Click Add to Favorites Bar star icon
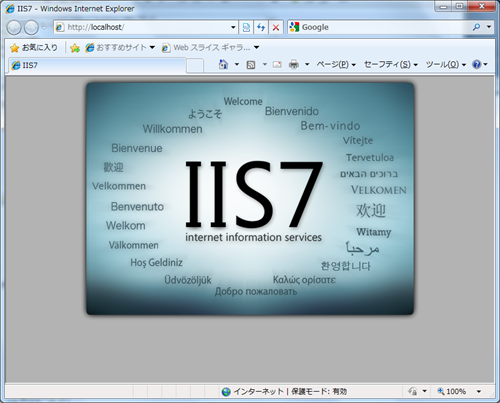This screenshot has height=403, width=500. pos(75,48)
